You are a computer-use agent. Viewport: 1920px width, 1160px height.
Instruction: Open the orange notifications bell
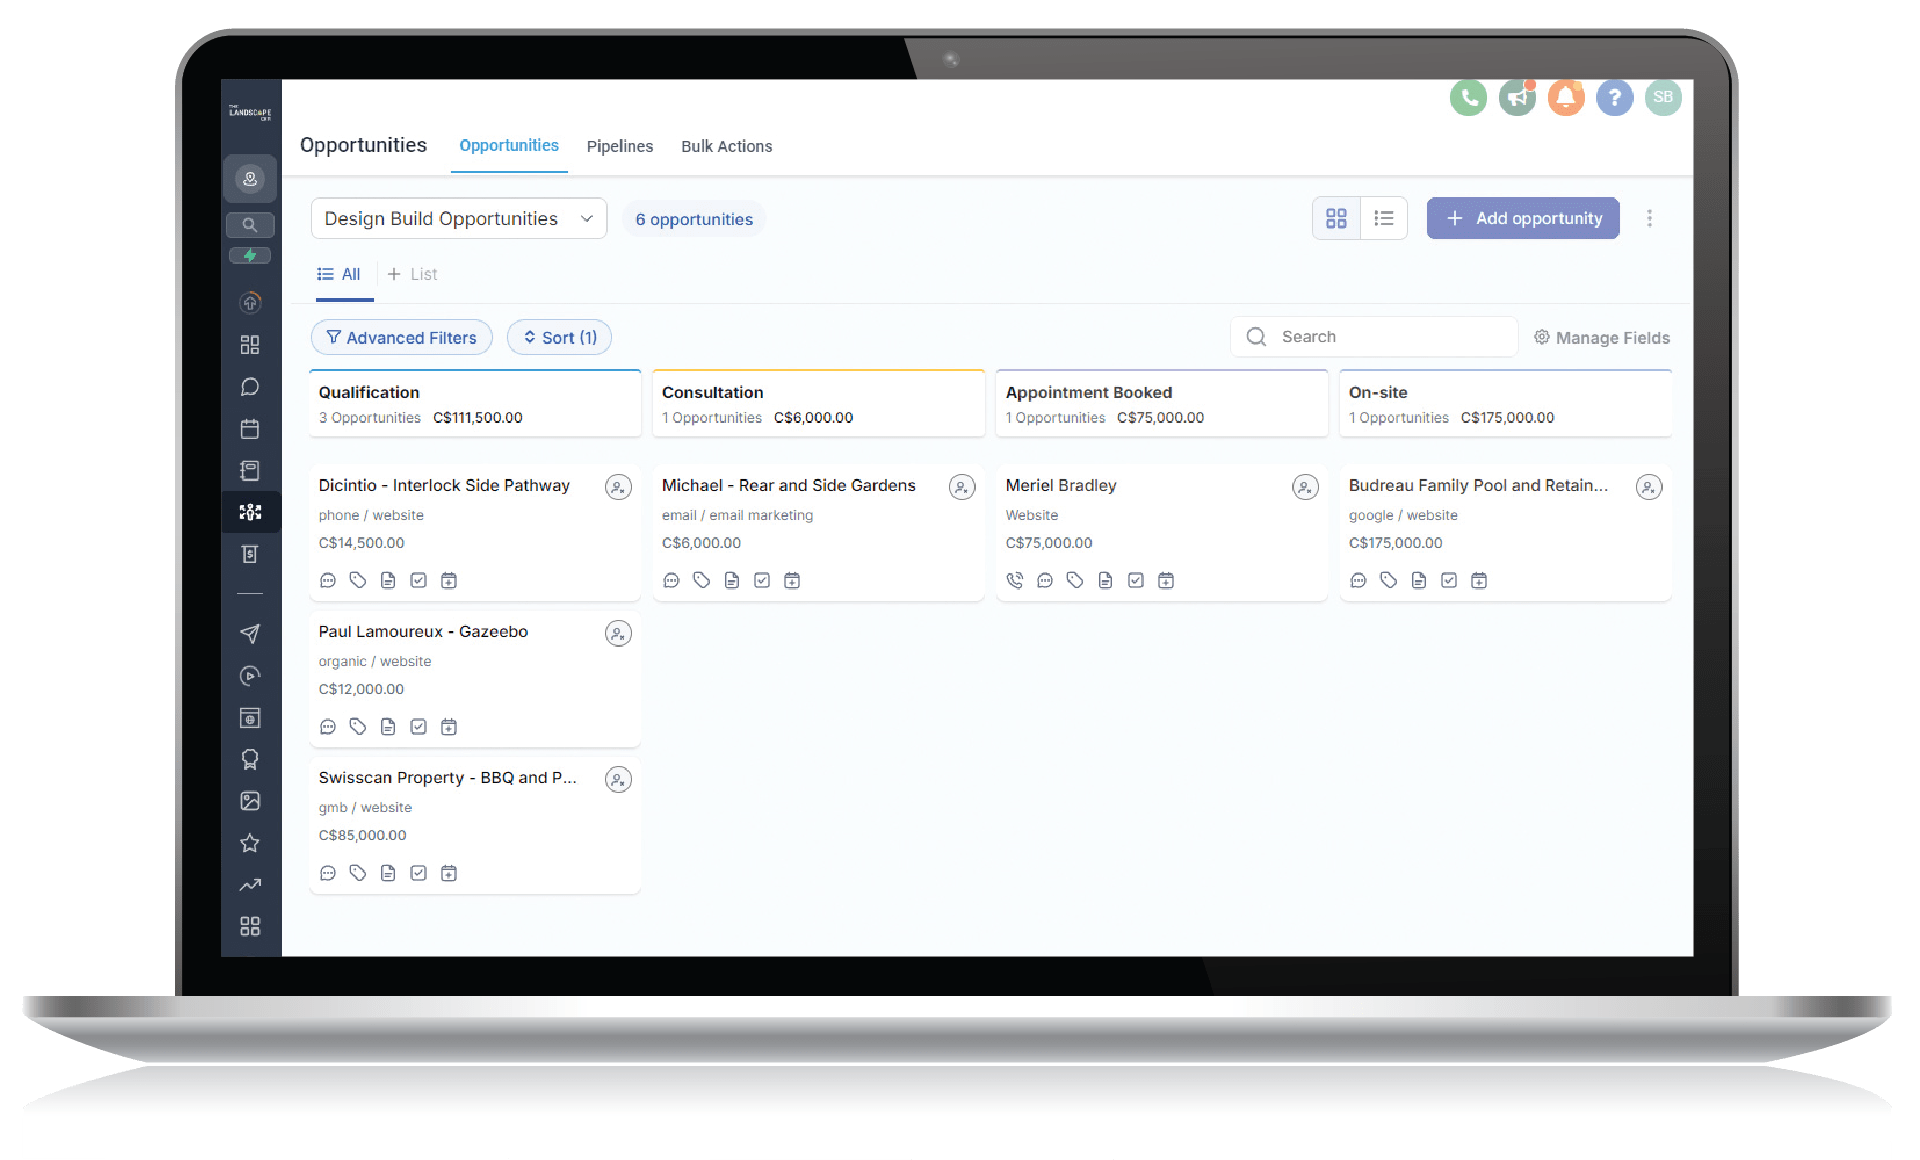(x=1566, y=97)
